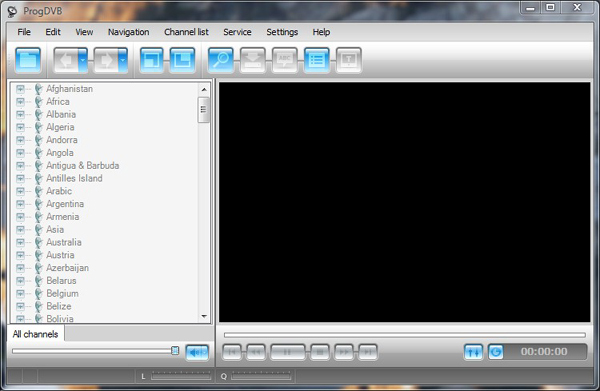Maximize the ProgDVB window
600x391 pixels.
[x=550, y=8]
